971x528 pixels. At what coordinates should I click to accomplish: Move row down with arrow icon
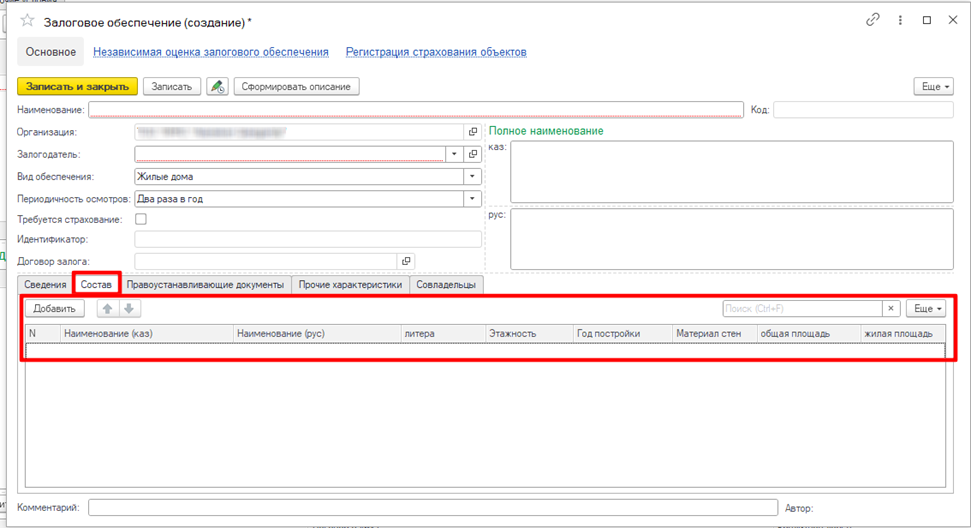(x=129, y=308)
